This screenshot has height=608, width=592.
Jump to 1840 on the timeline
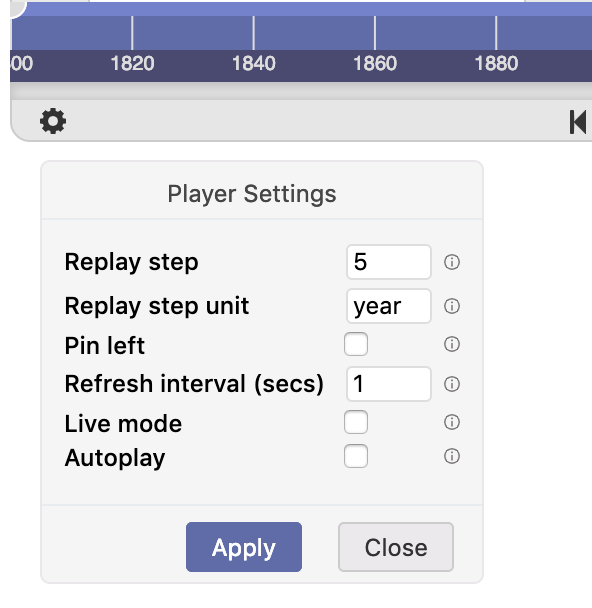(x=254, y=63)
